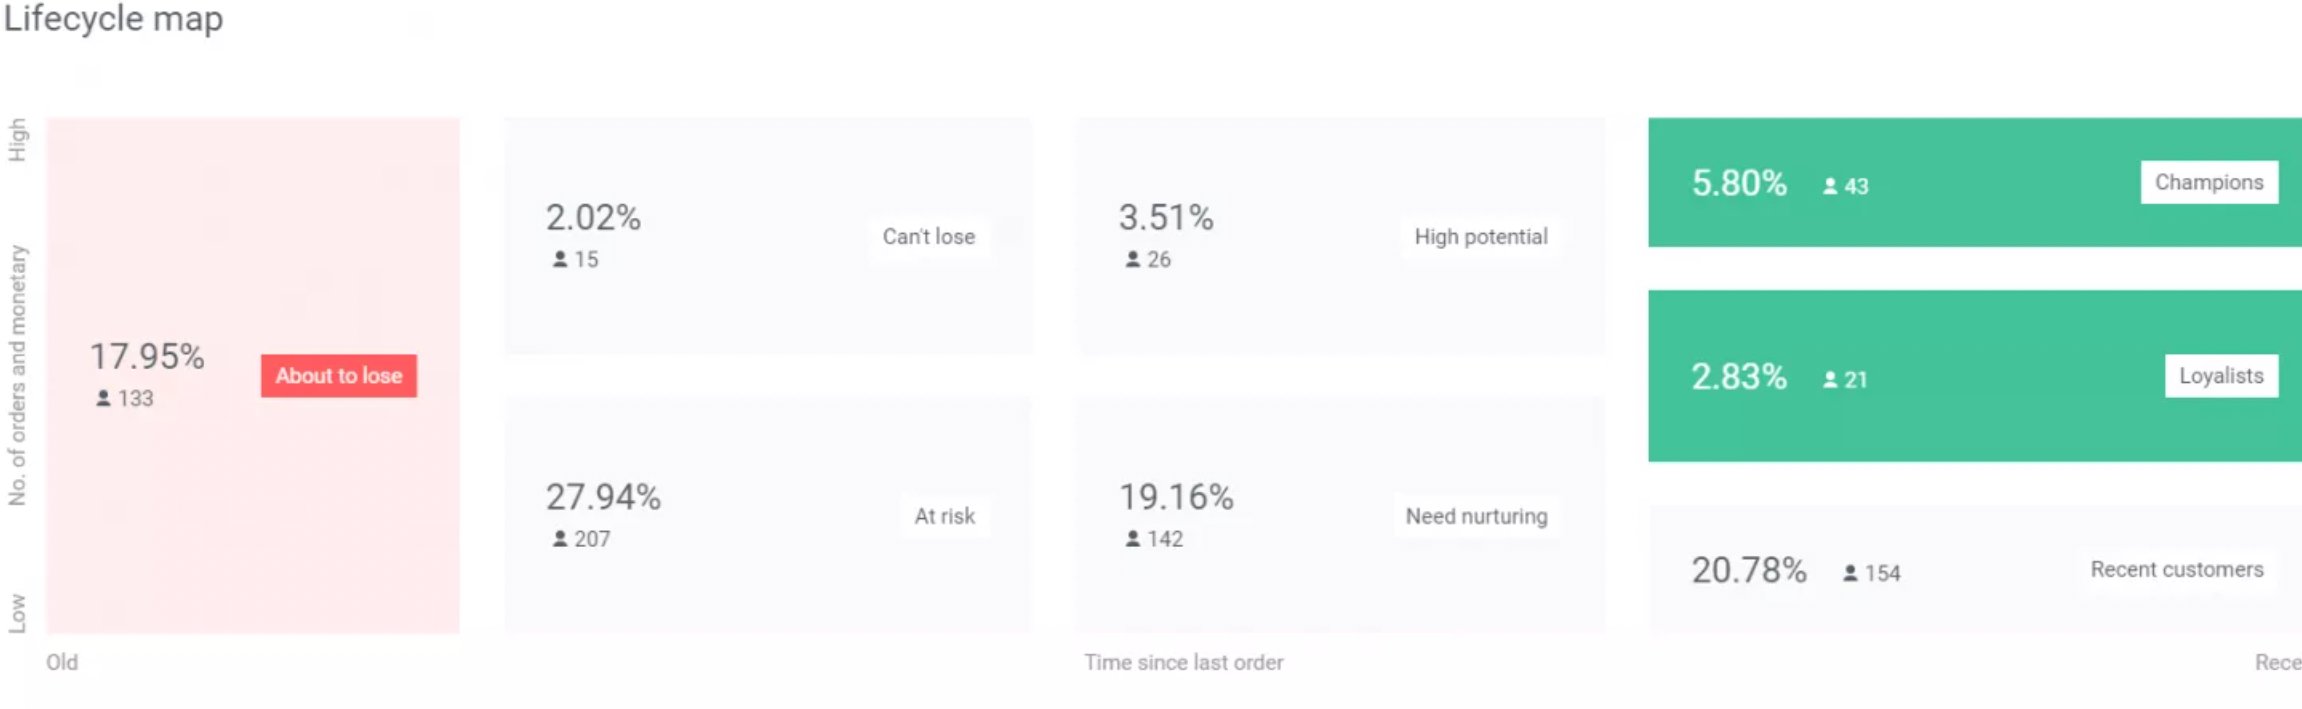Click the person icon beside Champions' 43

pos(1830,186)
